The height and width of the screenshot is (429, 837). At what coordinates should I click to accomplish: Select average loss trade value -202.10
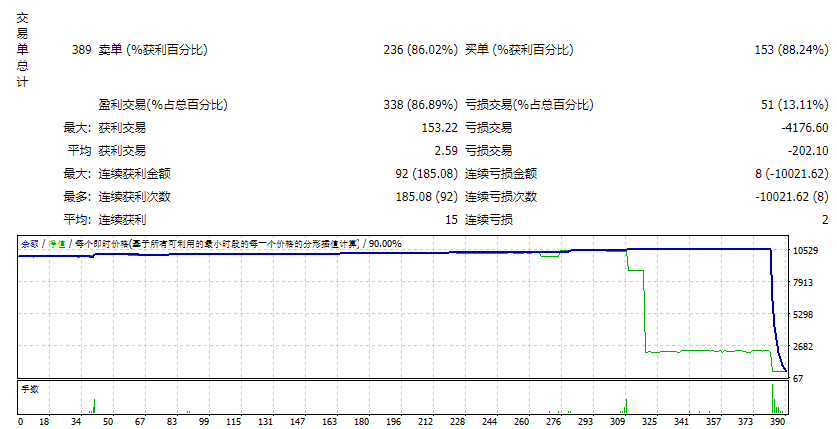[x=808, y=151]
